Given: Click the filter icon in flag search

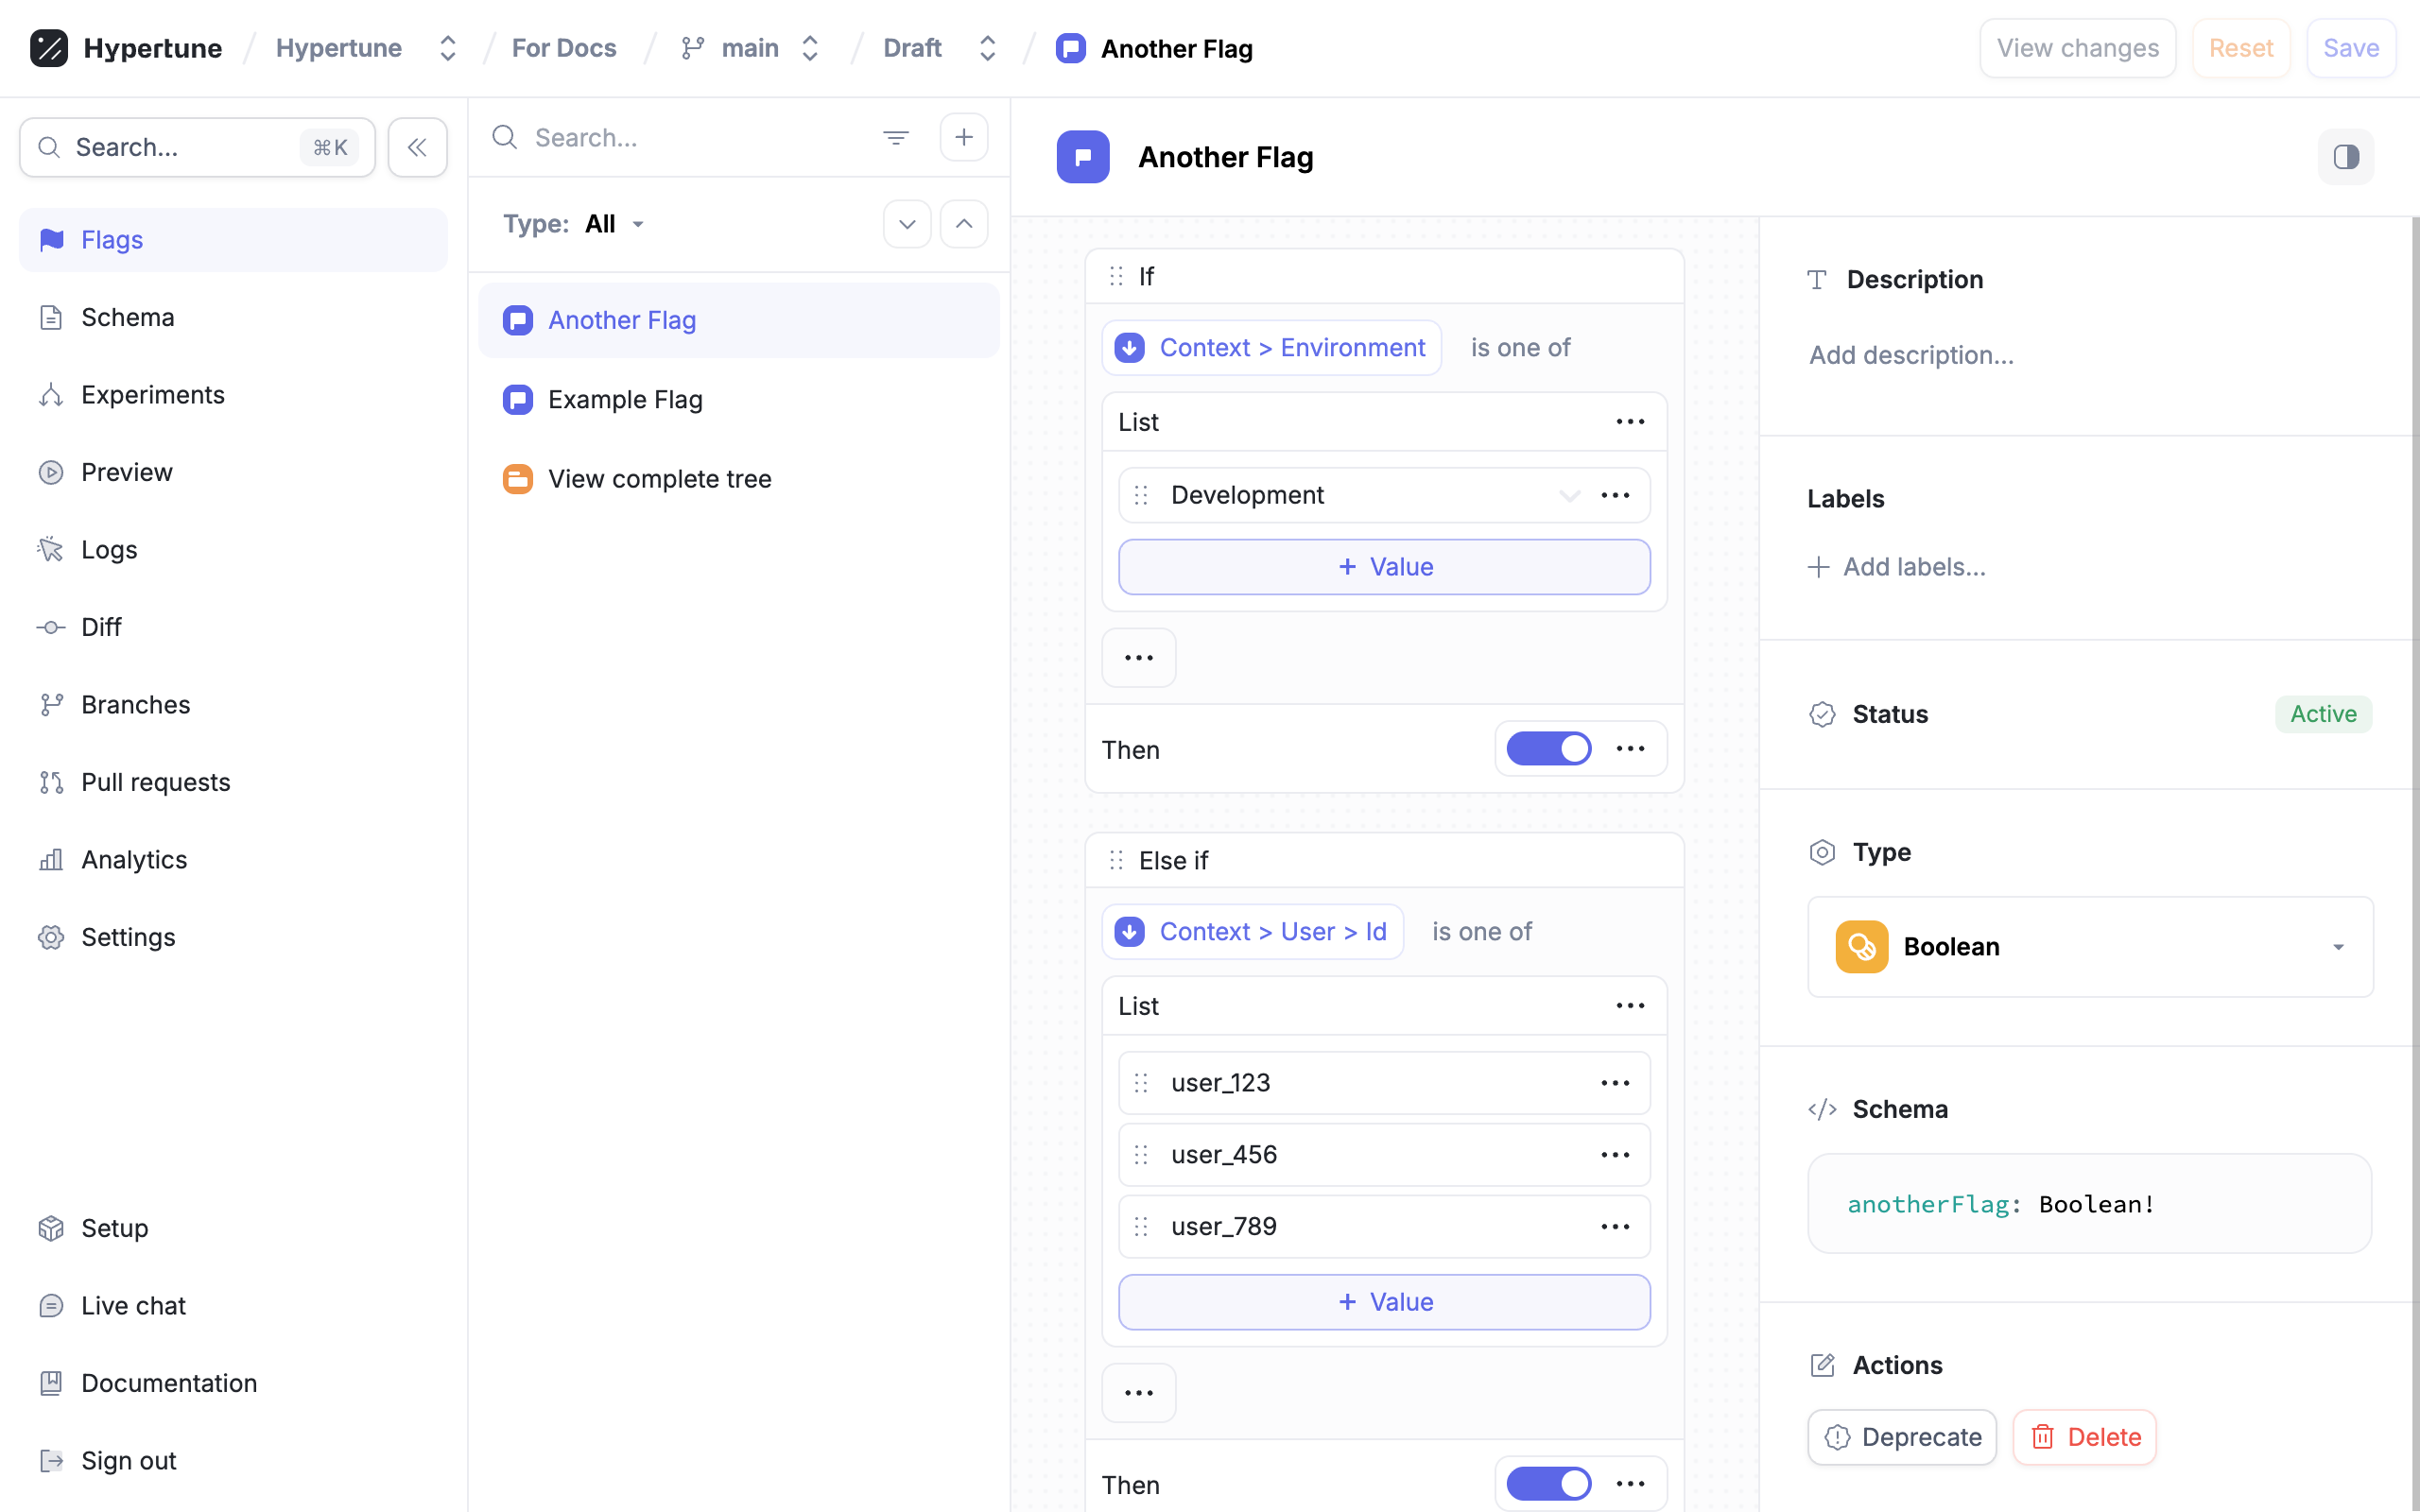Looking at the screenshot, I should tap(895, 137).
